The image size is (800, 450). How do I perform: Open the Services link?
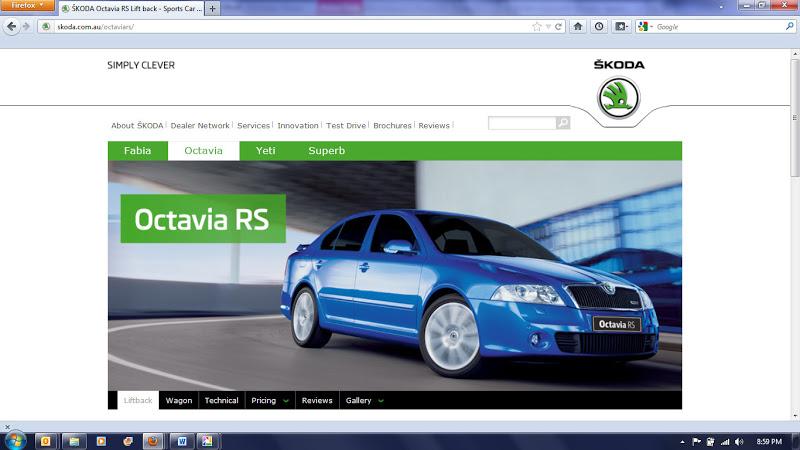(x=254, y=126)
